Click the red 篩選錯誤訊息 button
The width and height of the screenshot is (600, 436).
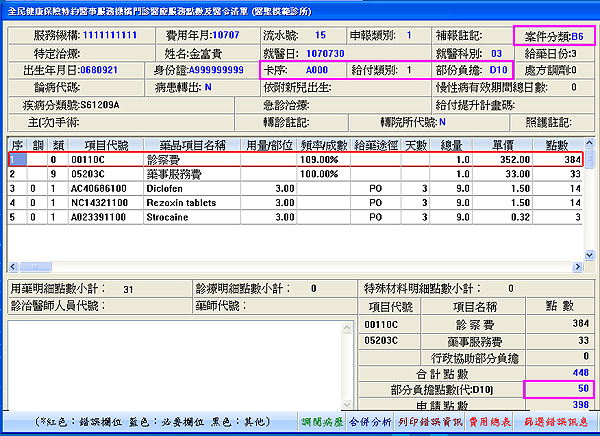pyautogui.click(x=565, y=424)
